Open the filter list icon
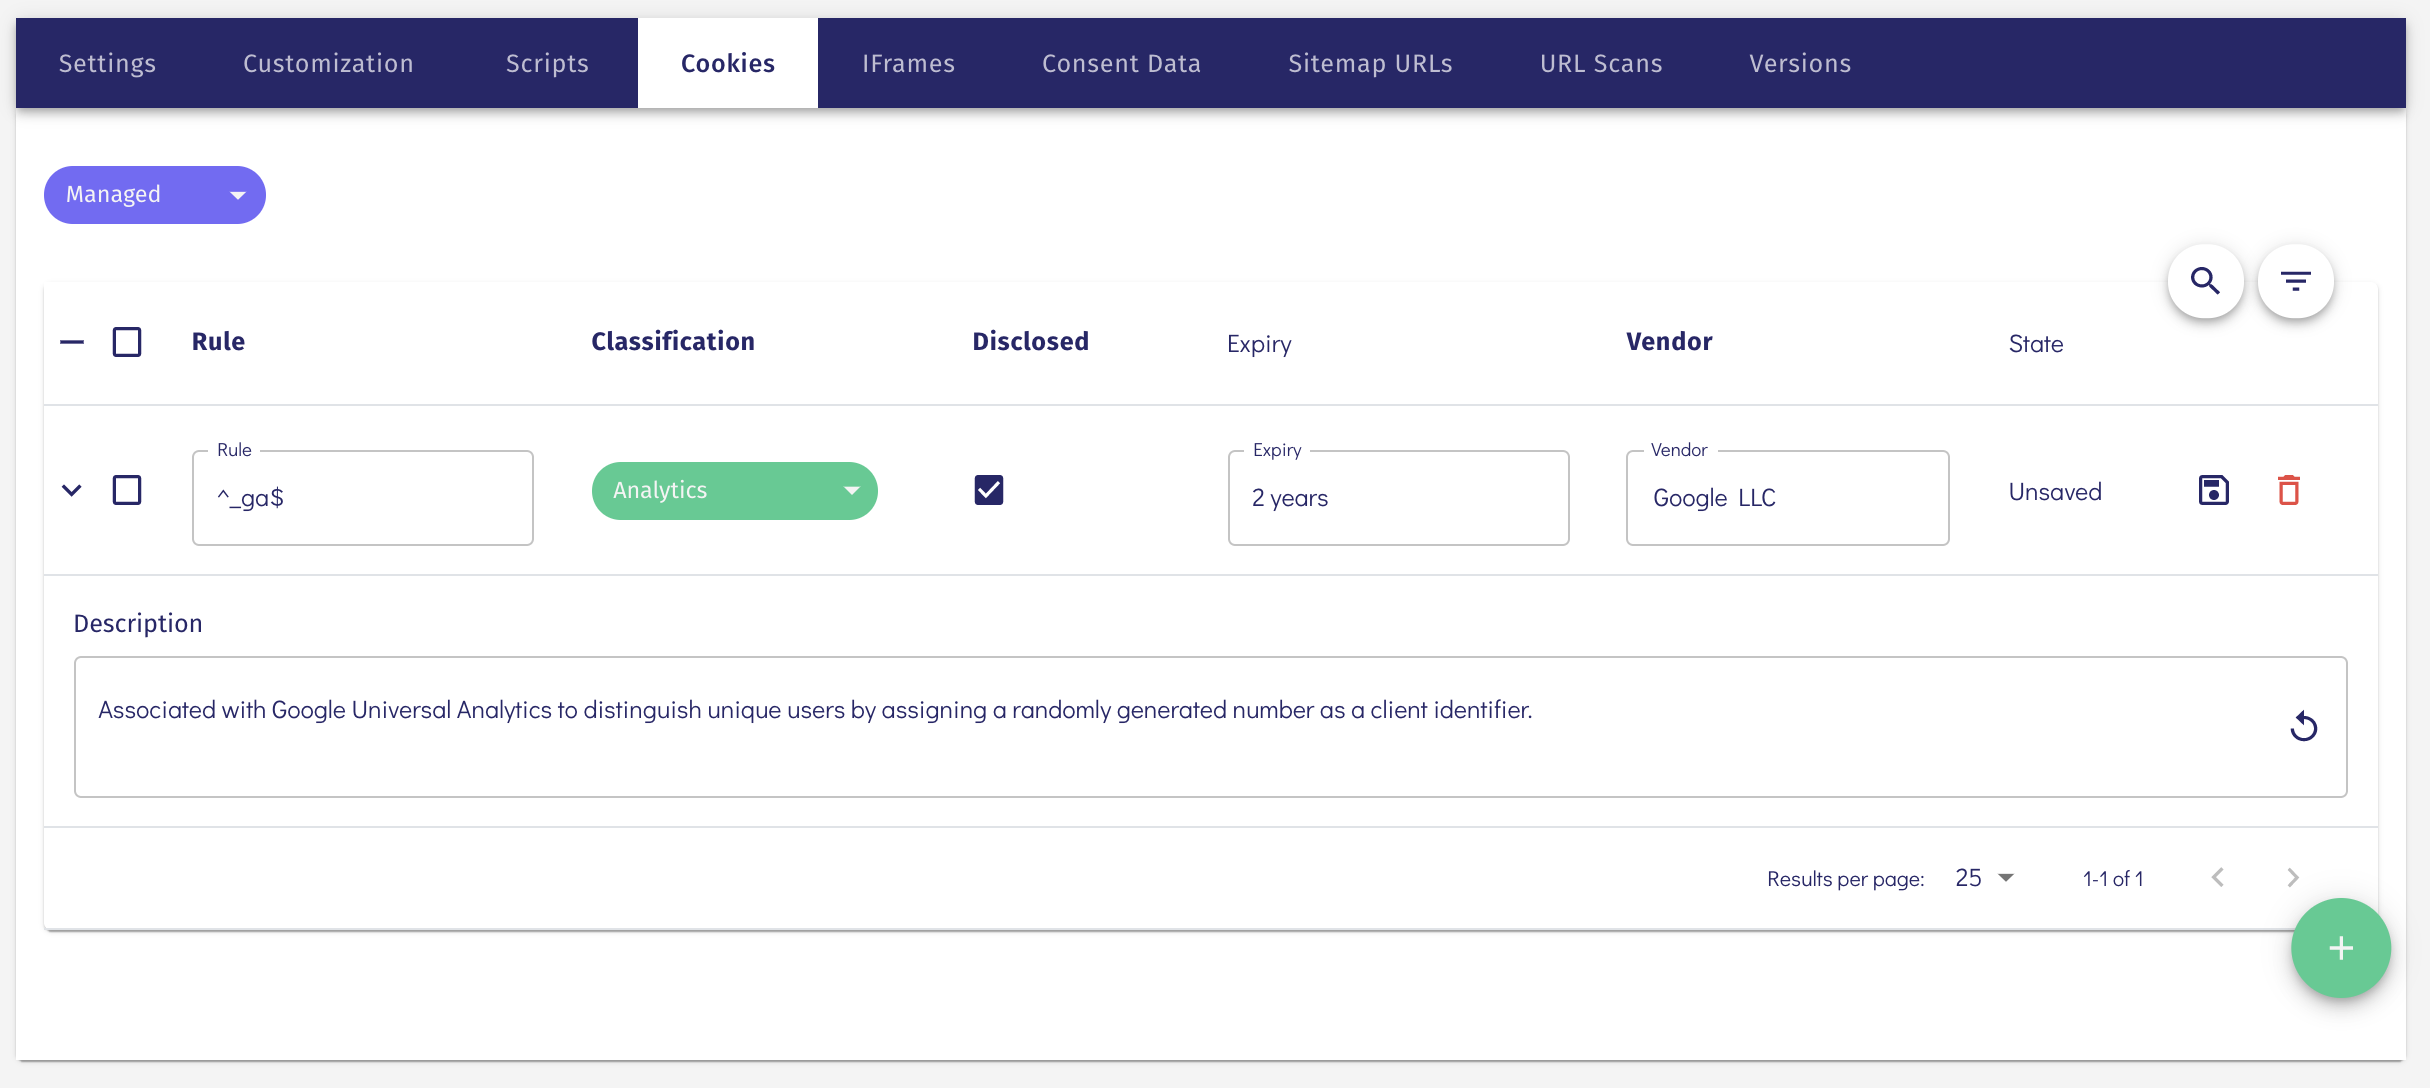The height and width of the screenshot is (1088, 2430). point(2295,281)
